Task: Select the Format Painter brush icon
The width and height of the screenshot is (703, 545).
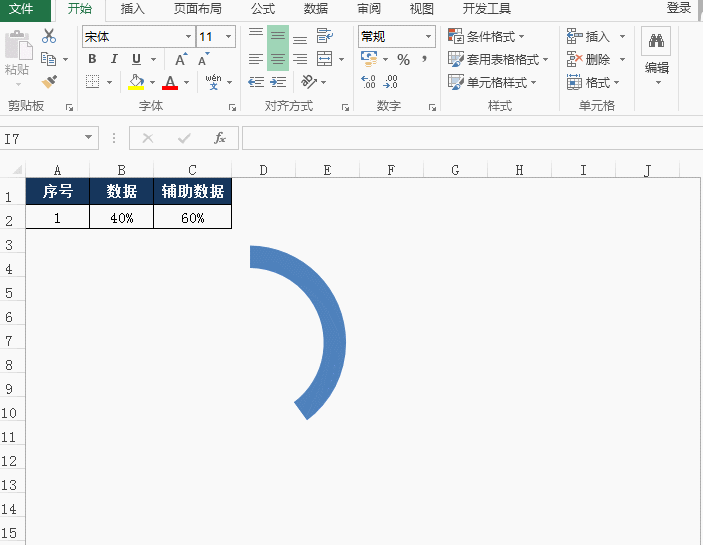Action: coord(49,82)
